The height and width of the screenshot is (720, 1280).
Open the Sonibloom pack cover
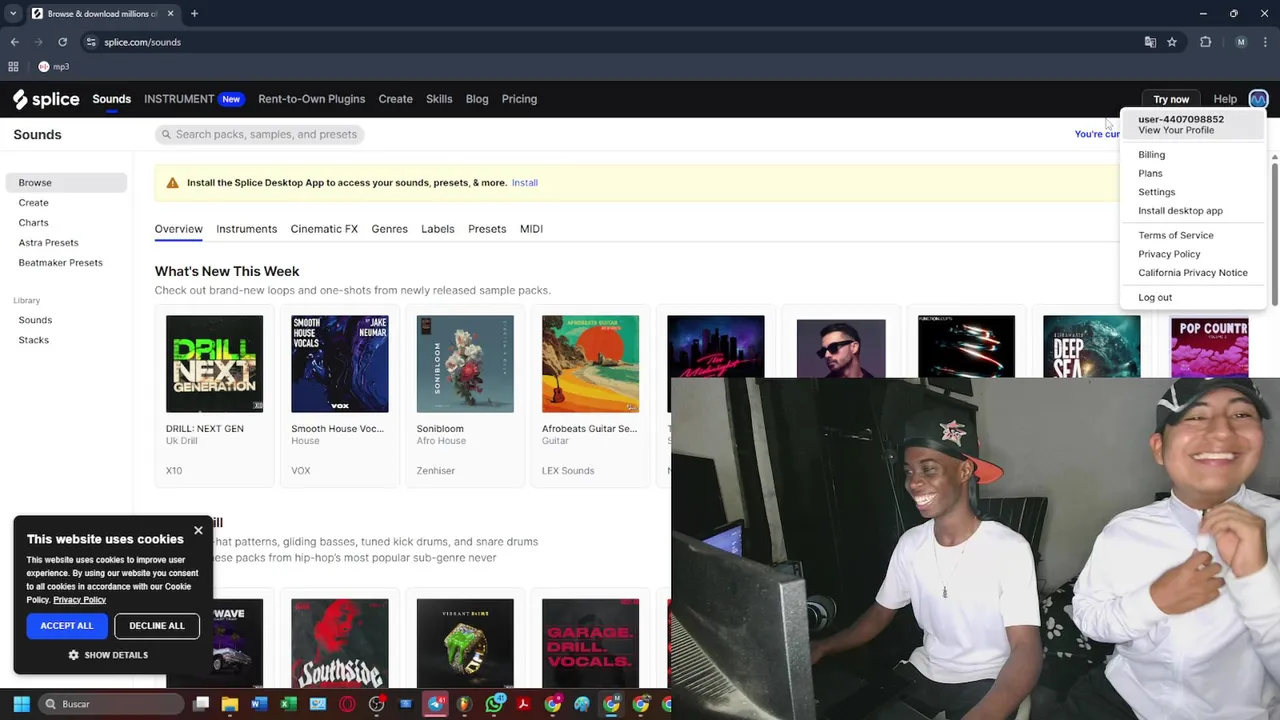(465, 364)
